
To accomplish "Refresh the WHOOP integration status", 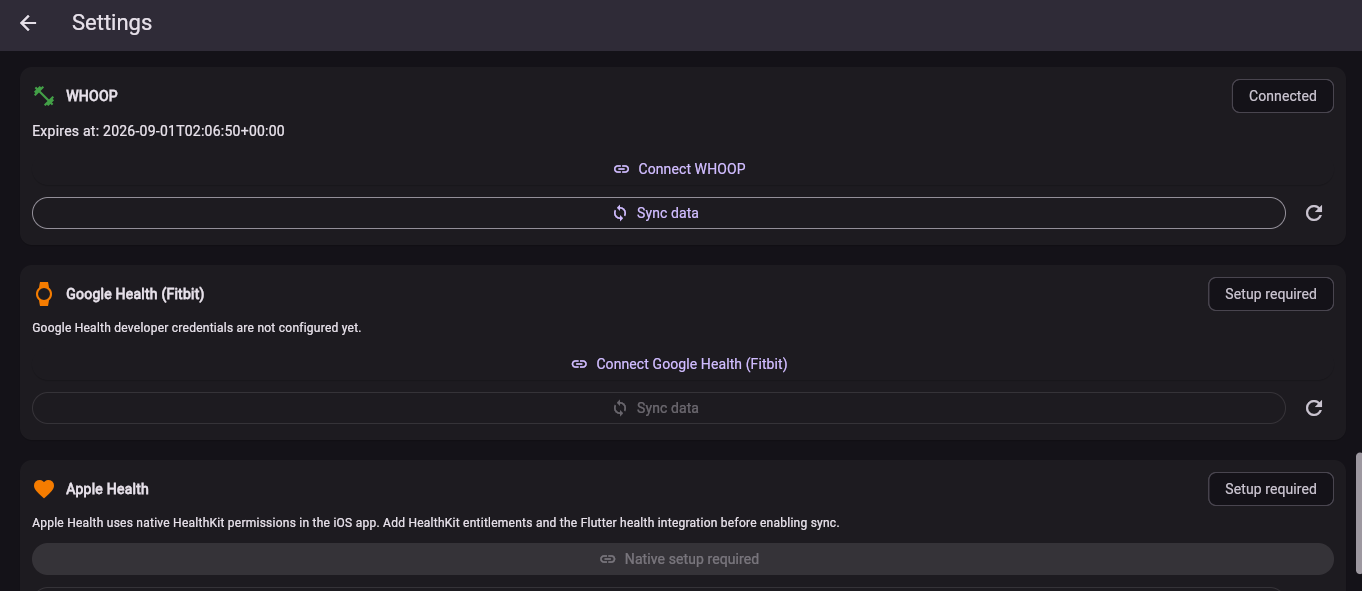I will [x=1314, y=213].
